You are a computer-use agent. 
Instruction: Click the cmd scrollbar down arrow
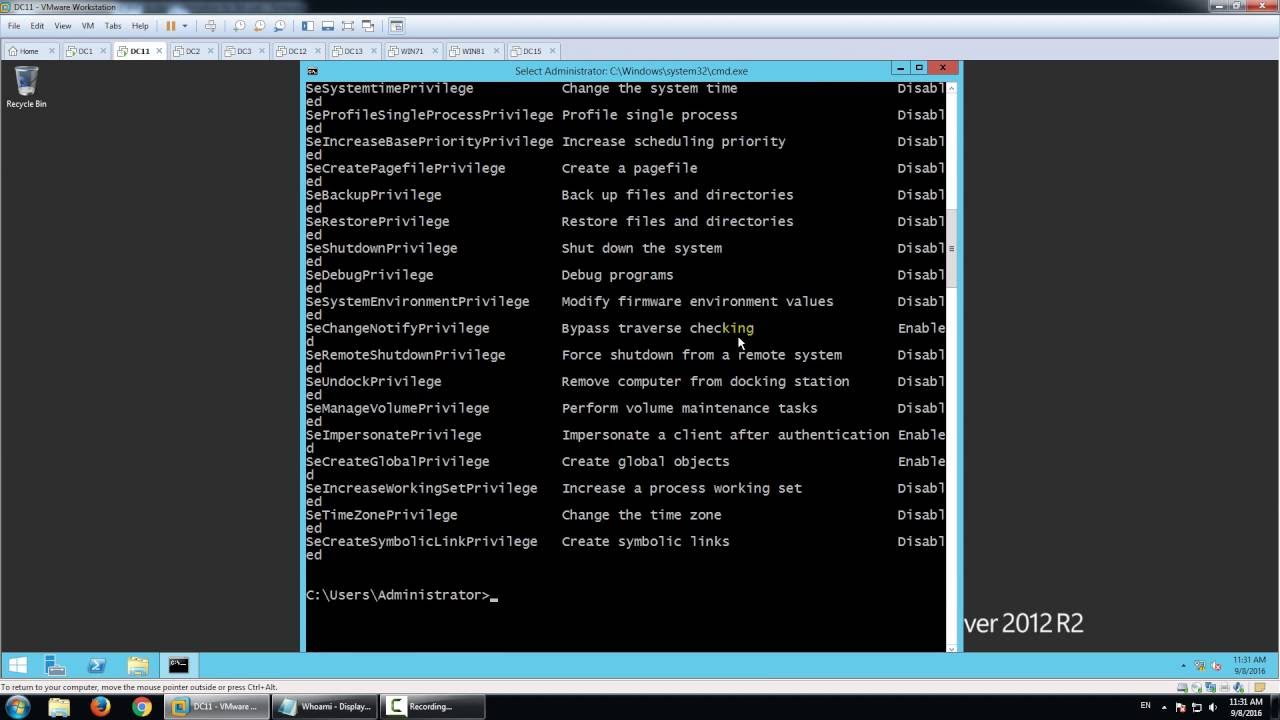(x=951, y=647)
